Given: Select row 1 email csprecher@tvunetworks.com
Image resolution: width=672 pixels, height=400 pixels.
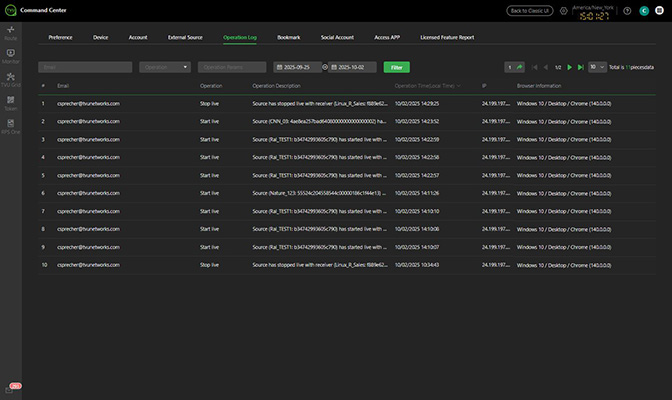Looking at the screenshot, I should pos(88,104).
